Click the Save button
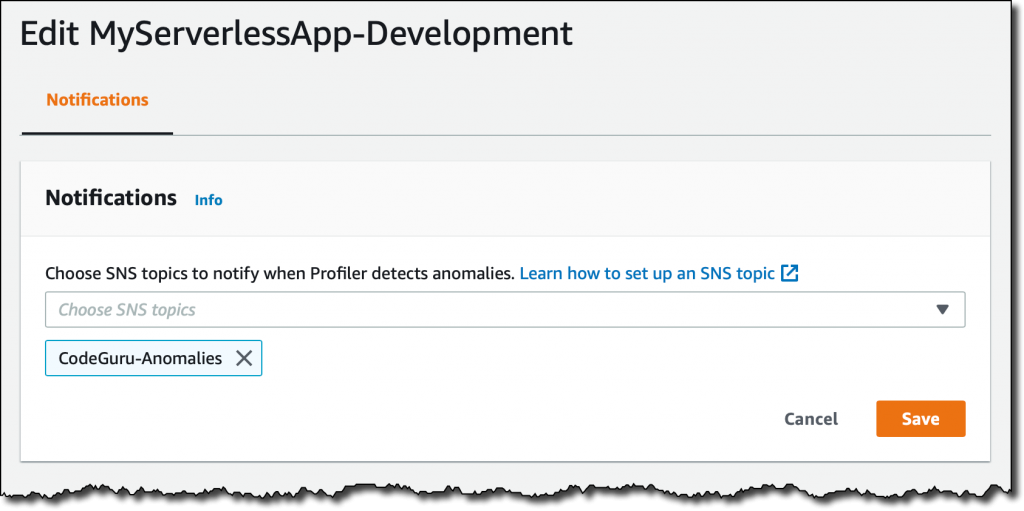 pos(920,419)
